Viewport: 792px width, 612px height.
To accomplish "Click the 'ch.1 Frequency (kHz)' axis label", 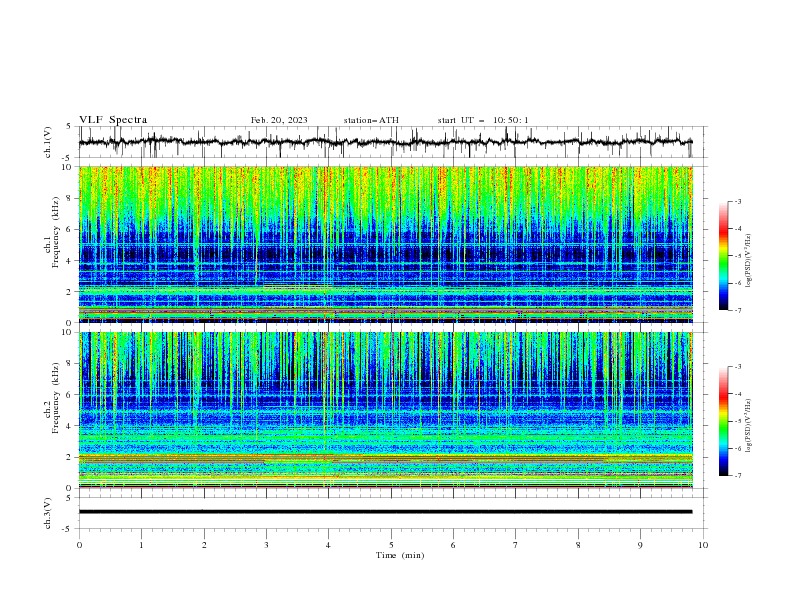I will pyautogui.click(x=52, y=231).
